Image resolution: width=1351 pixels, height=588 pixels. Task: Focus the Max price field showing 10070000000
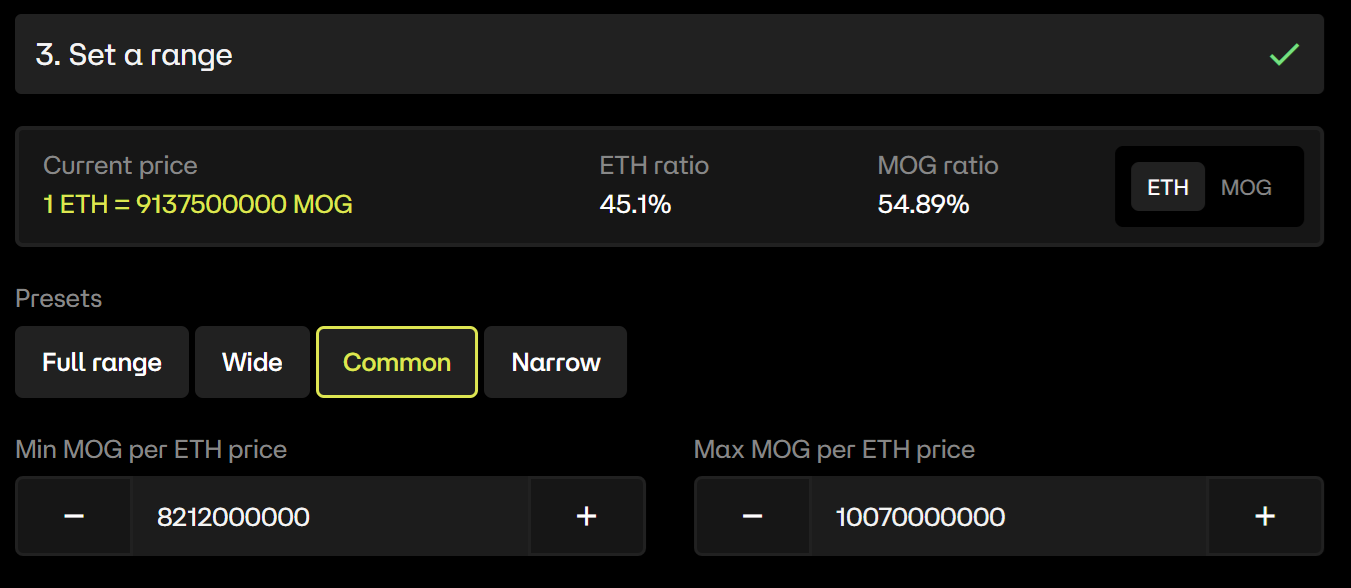(1008, 516)
